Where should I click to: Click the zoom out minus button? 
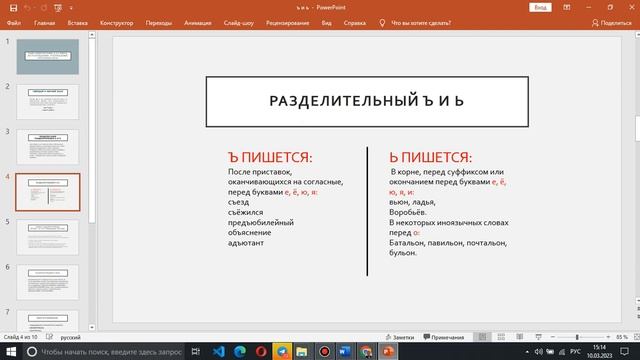553,337
